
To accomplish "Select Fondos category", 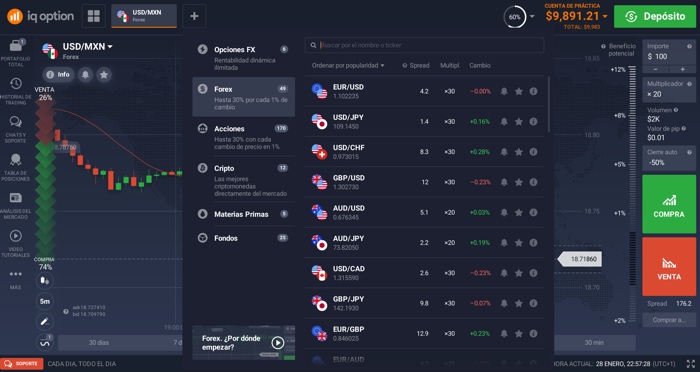I will (244, 238).
